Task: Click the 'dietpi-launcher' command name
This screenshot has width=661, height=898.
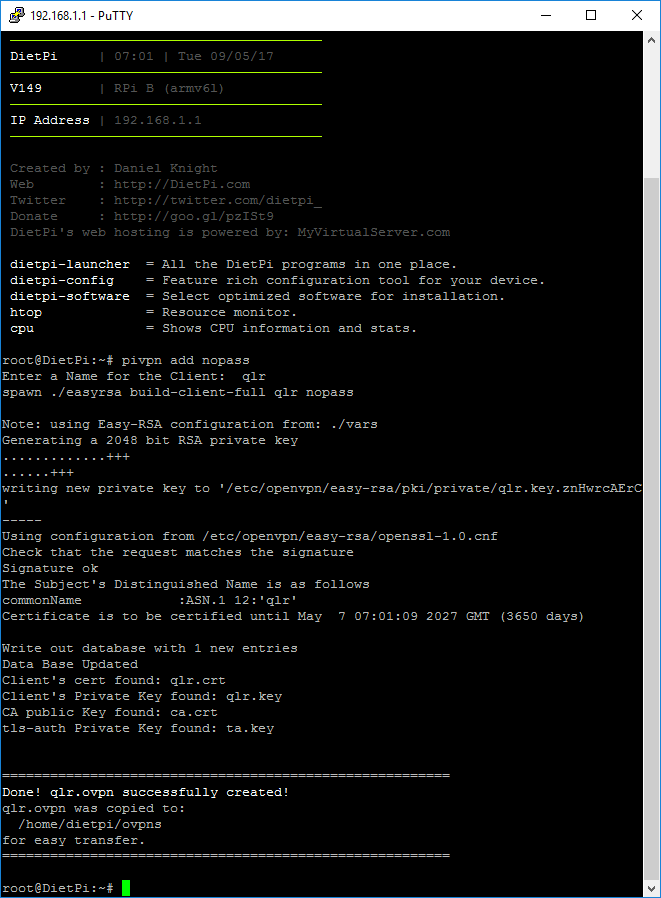Action: [70, 265]
